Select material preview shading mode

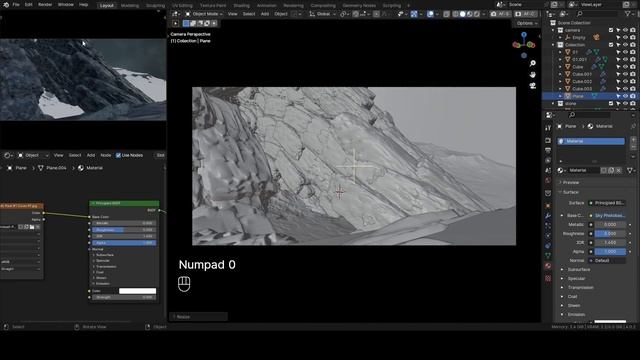[x=469, y=14]
